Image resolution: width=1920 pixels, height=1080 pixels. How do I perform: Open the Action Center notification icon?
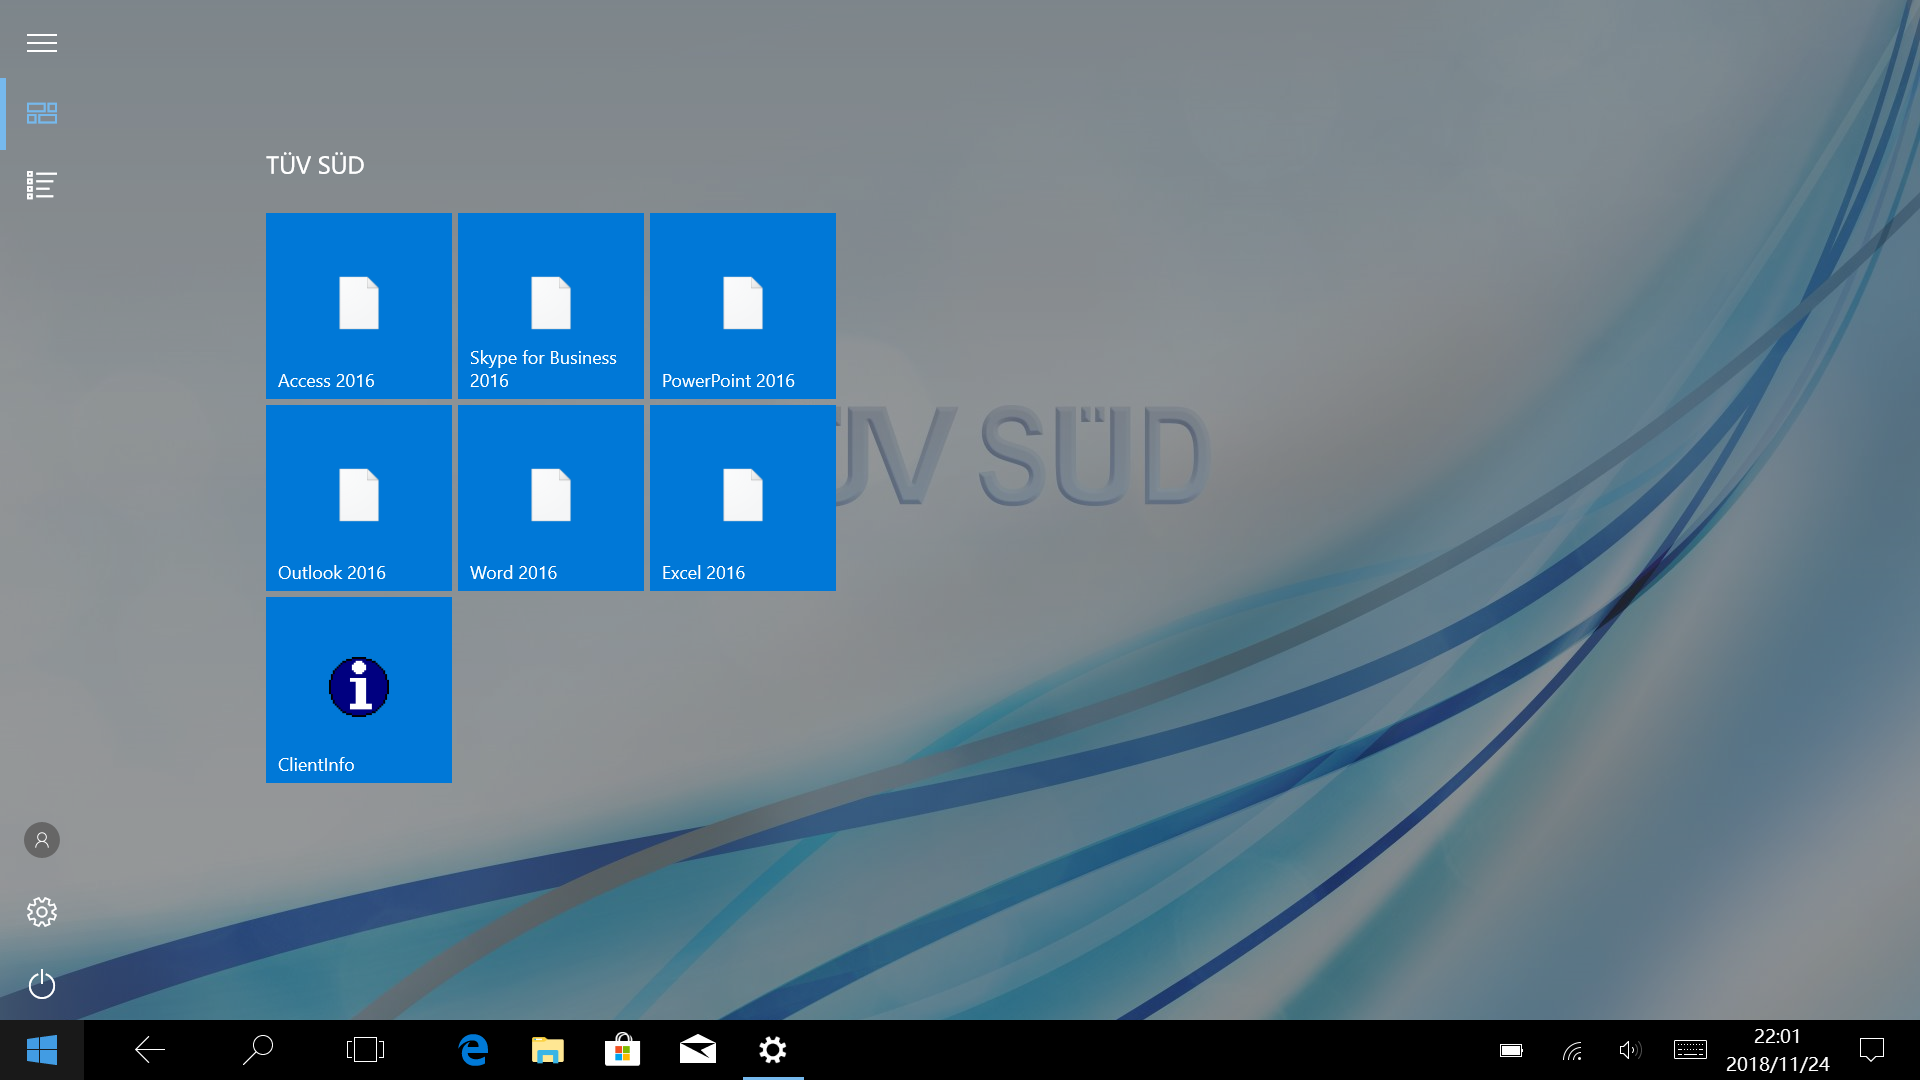coord(1872,1050)
